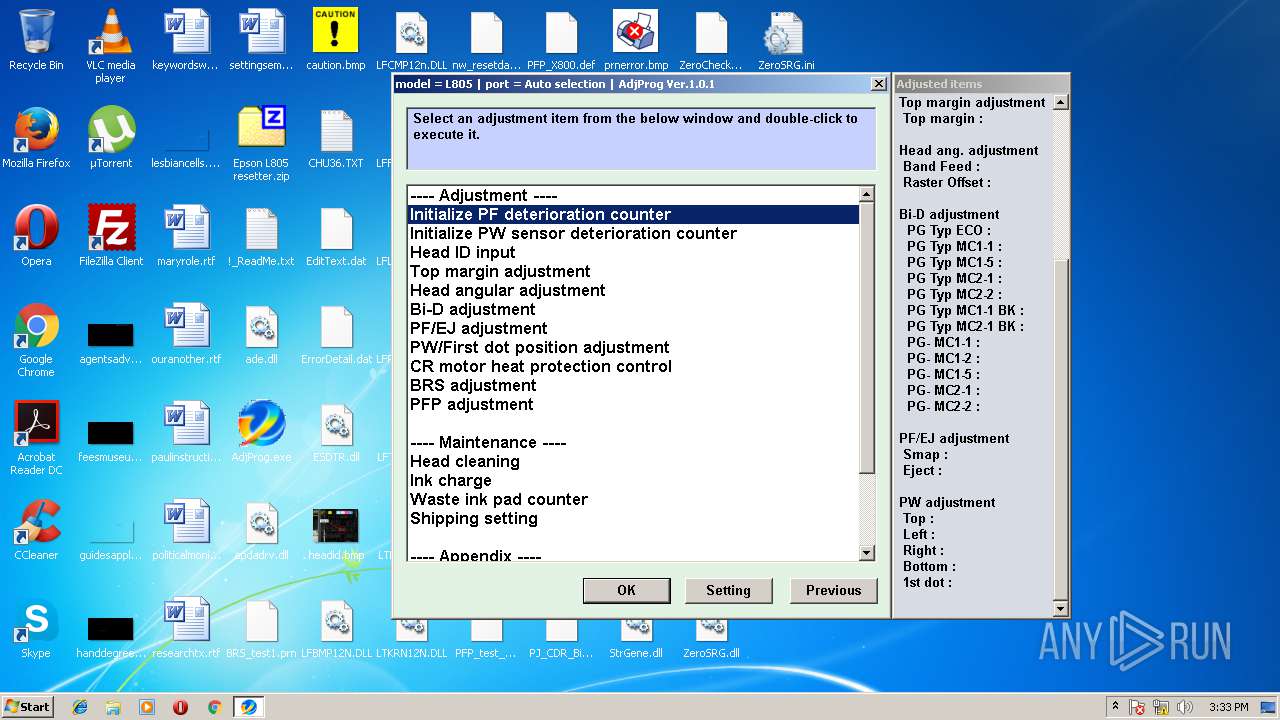Click the AdjProg taskbar button

click(248, 707)
